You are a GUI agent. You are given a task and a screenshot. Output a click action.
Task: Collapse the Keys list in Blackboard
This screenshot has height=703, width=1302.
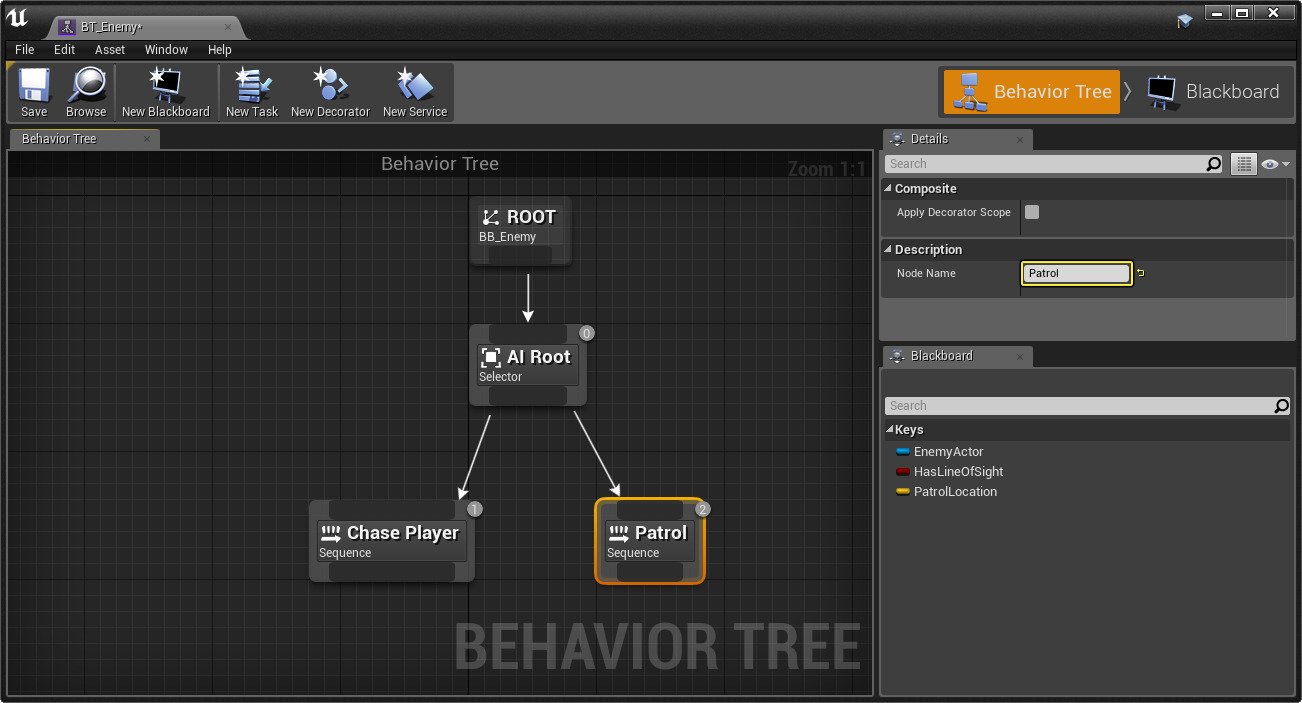tap(892, 429)
